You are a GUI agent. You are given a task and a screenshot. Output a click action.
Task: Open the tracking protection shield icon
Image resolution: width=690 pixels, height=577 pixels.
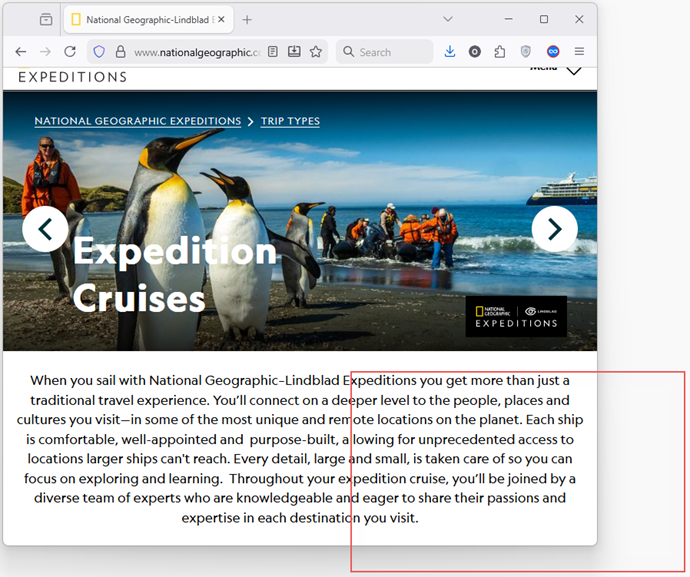(x=99, y=52)
